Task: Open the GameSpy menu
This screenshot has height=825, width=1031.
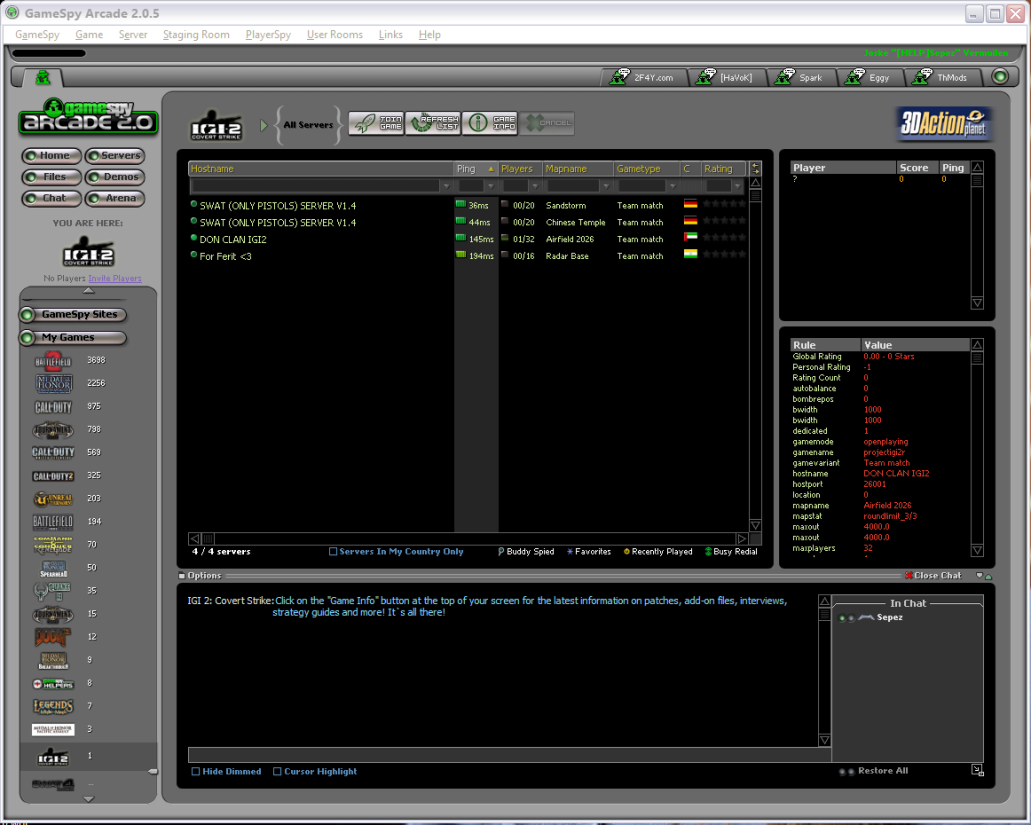Action: [x=37, y=35]
